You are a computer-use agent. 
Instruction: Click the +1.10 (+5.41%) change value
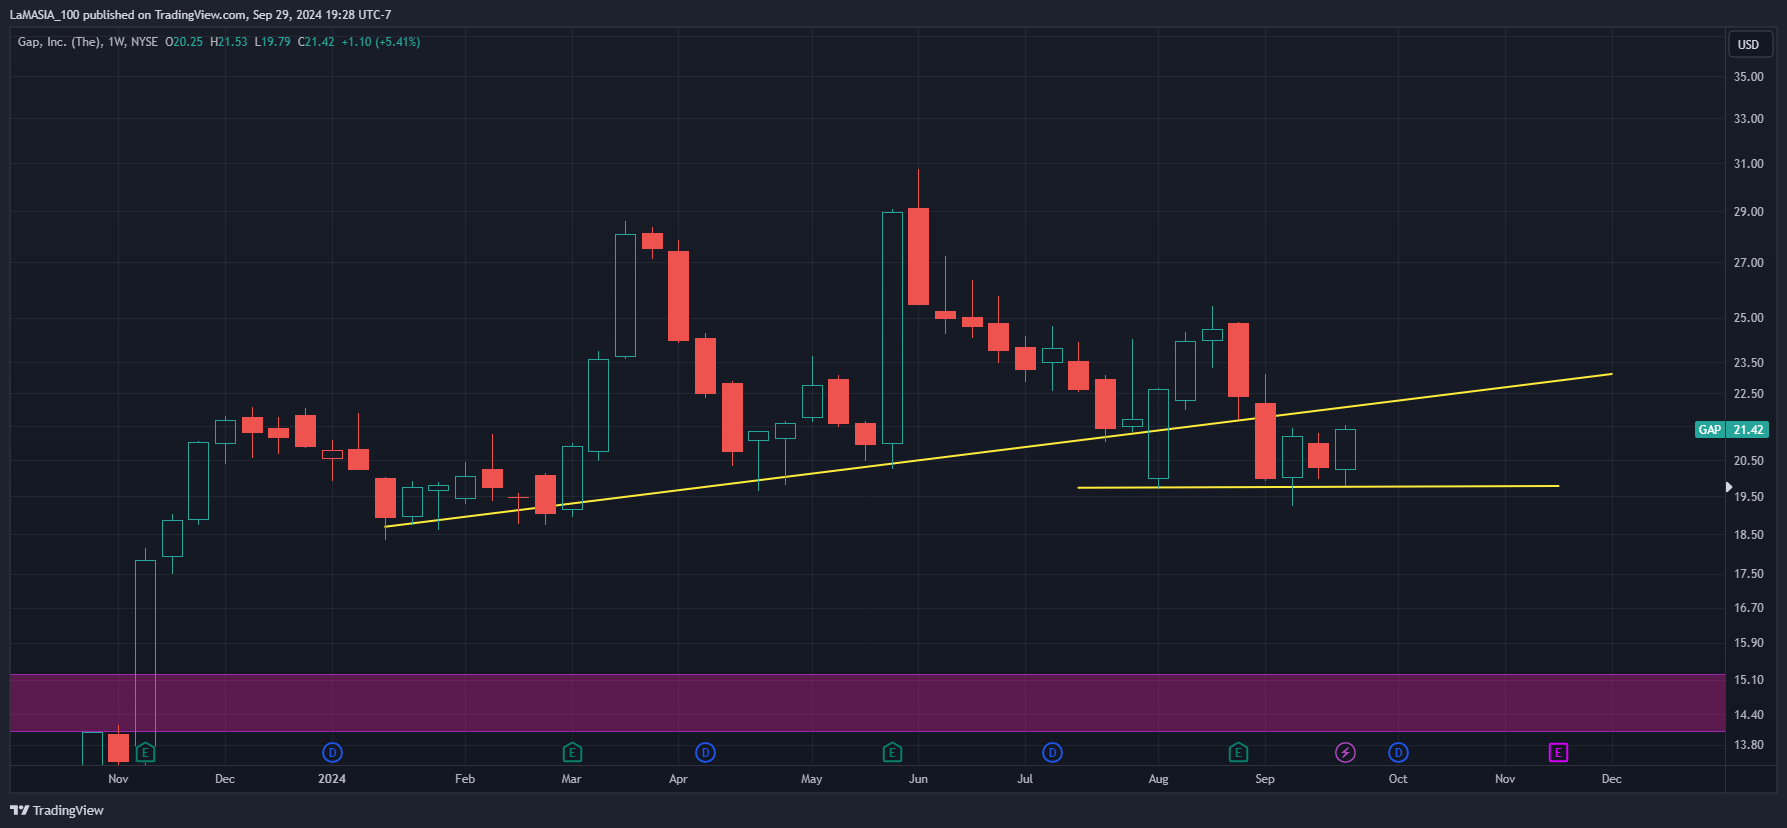[381, 42]
